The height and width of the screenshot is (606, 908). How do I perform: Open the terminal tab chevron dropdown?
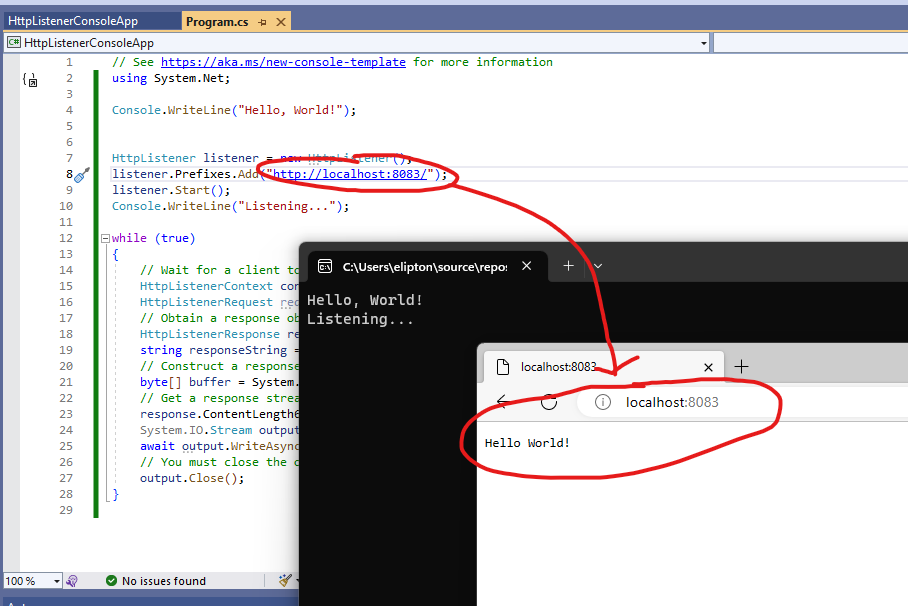(x=597, y=266)
